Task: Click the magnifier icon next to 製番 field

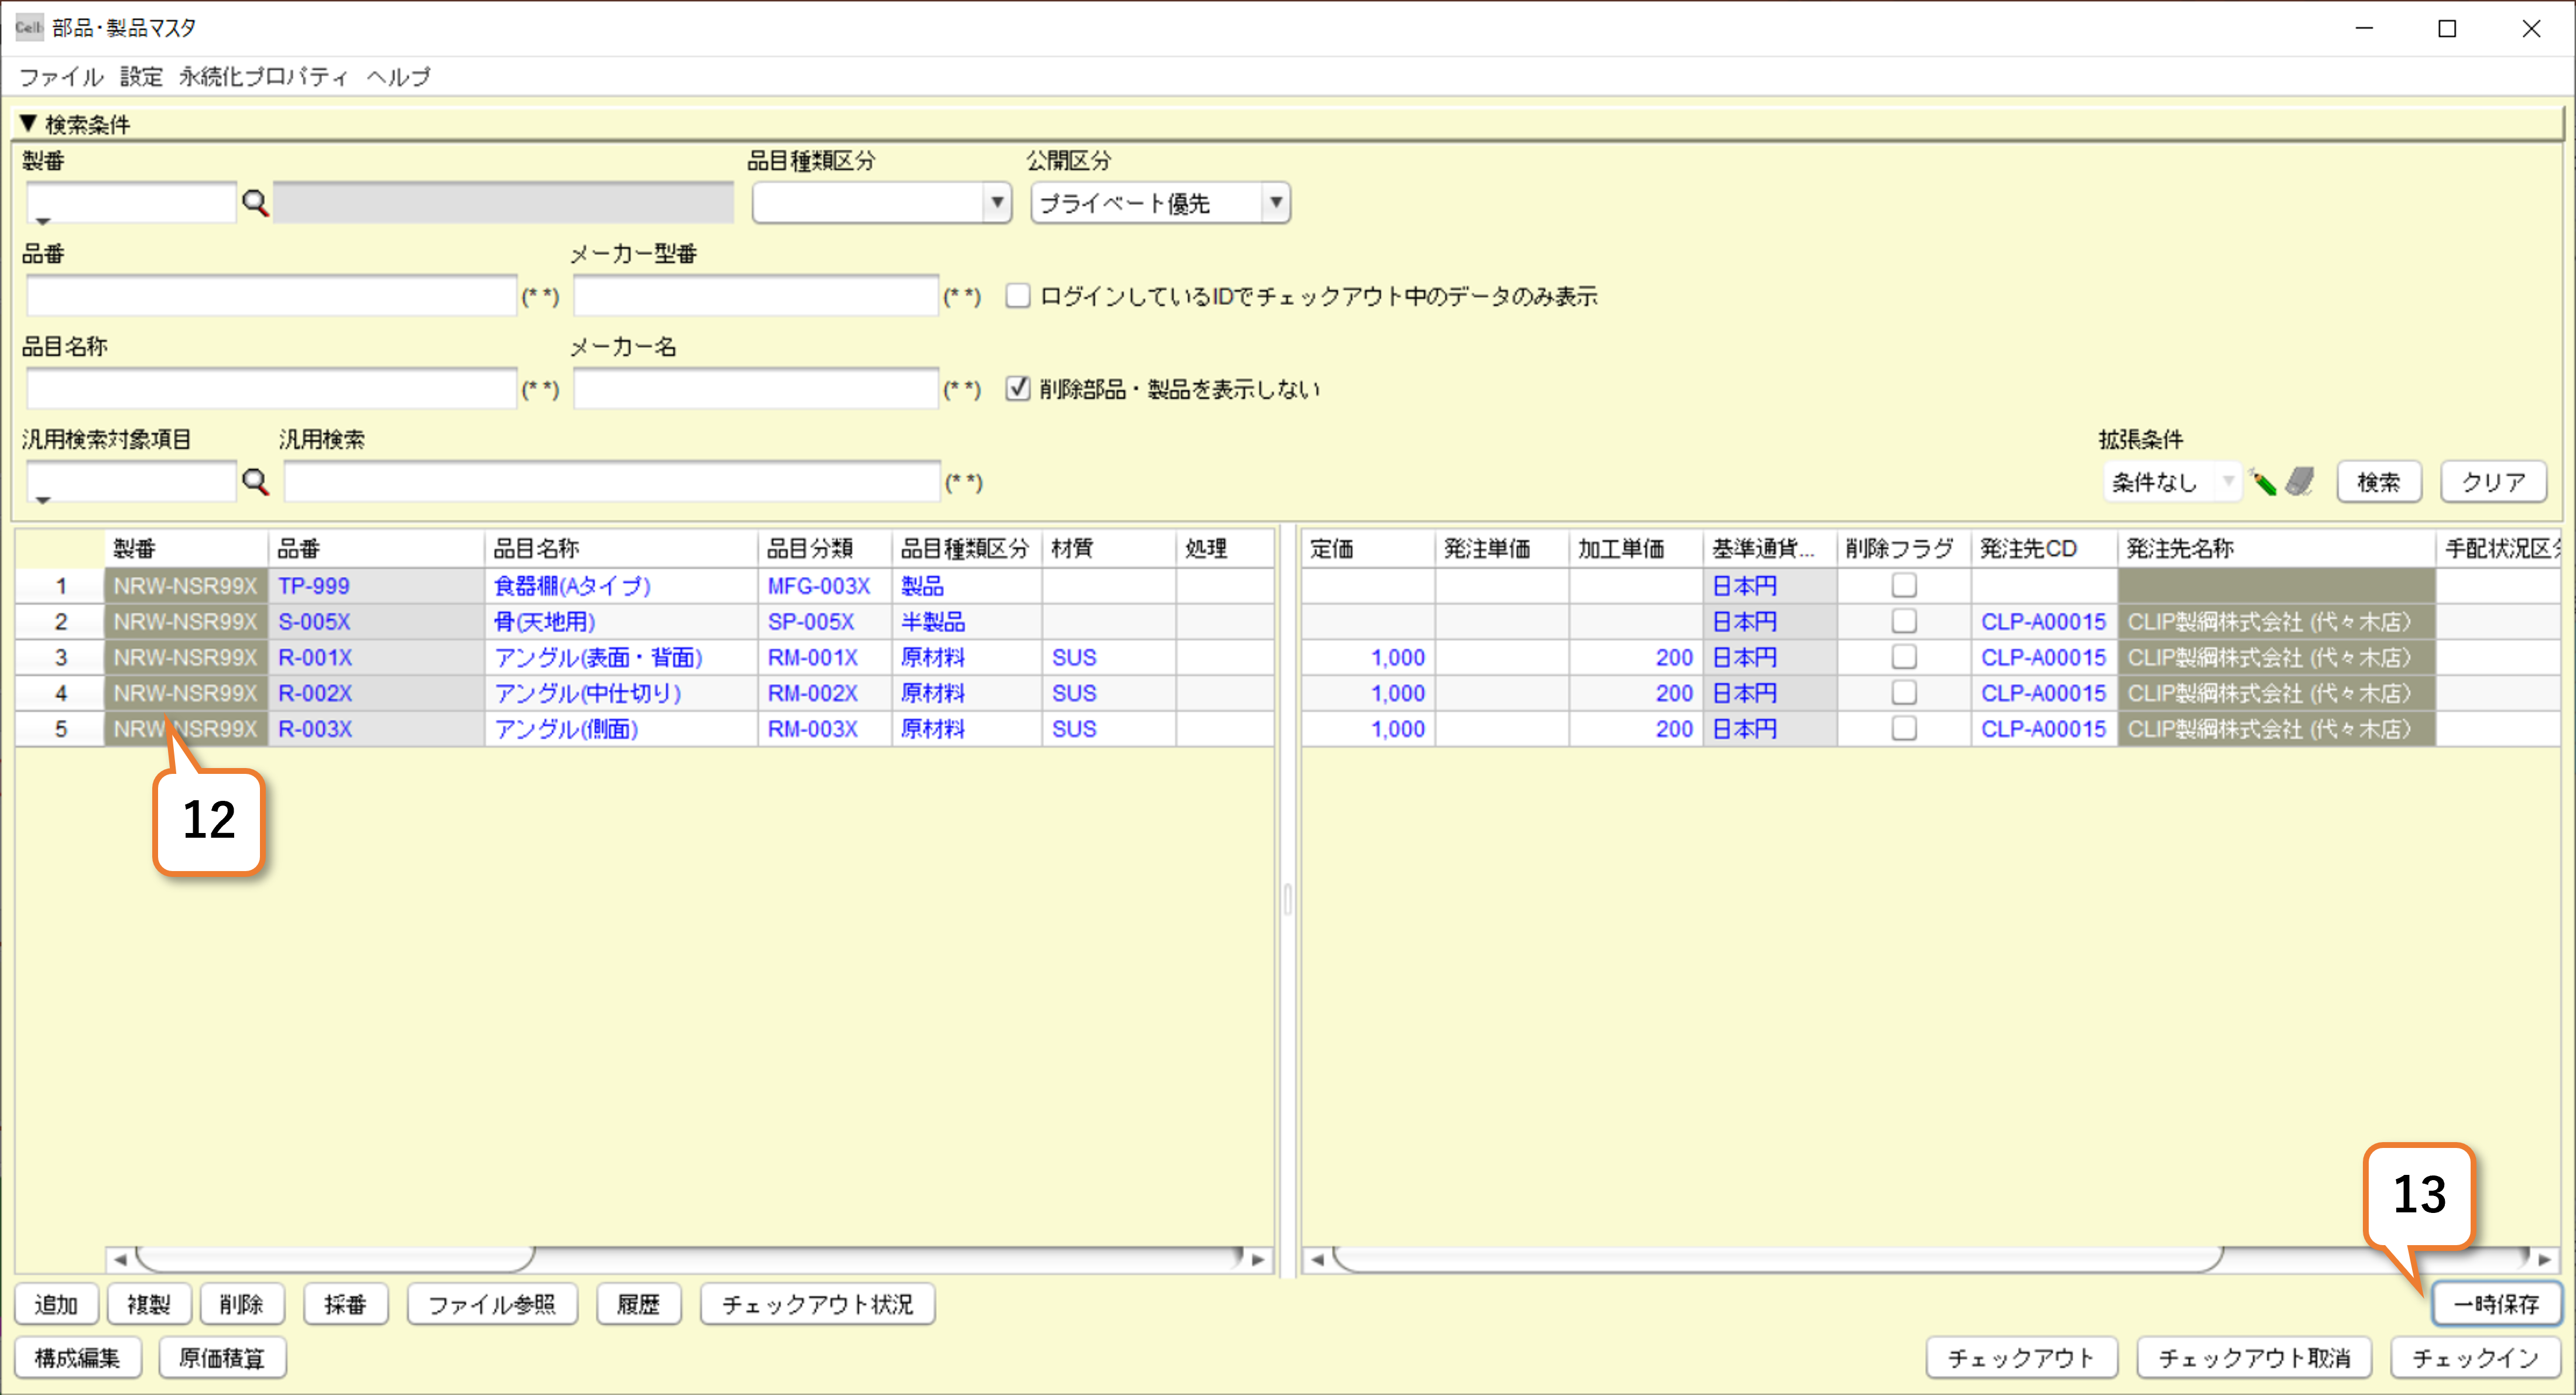Action: point(256,203)
